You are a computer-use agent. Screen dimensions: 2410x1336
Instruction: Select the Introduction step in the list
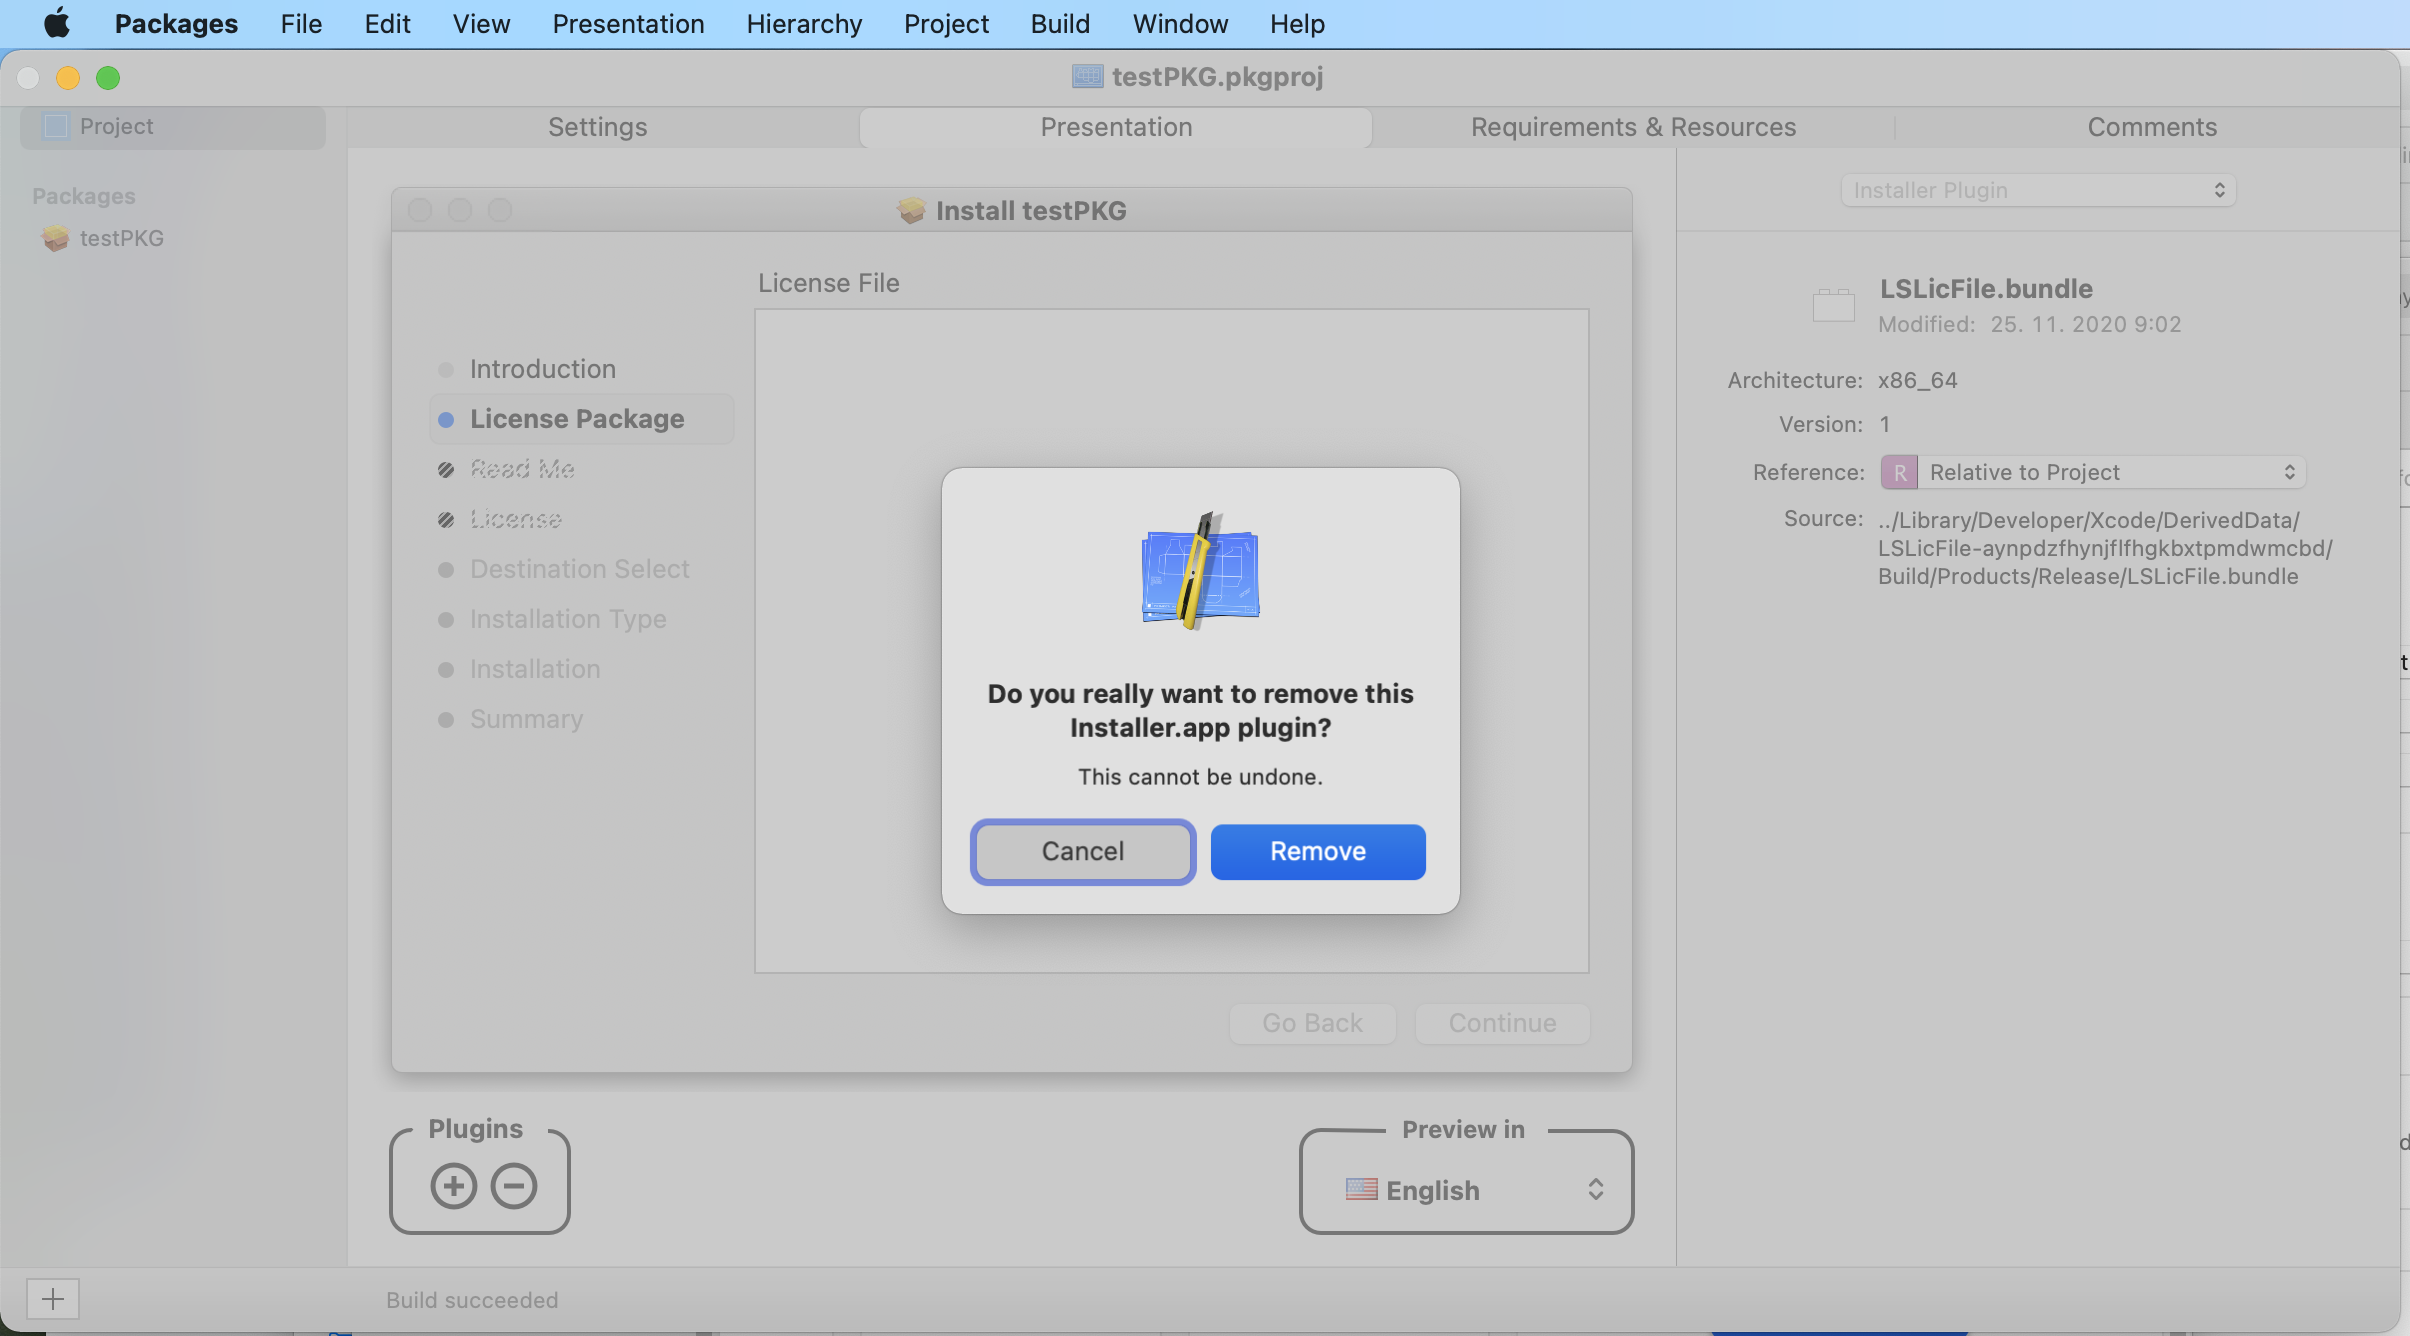[x=542, y=368]
